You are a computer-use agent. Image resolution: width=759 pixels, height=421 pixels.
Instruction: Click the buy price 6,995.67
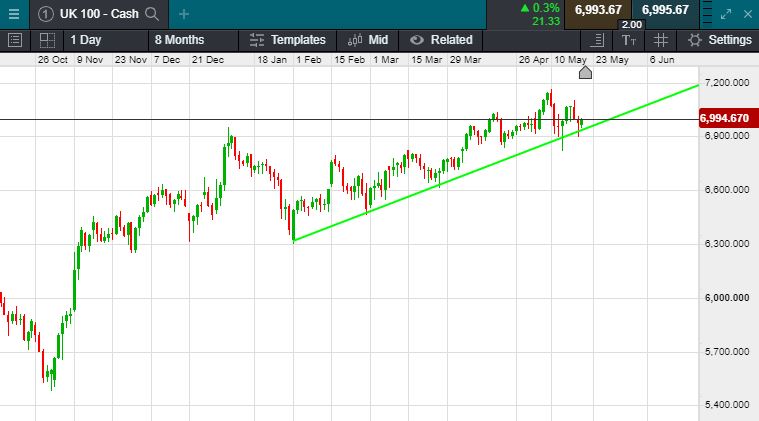pyautogui.click(x=665, y=10)
